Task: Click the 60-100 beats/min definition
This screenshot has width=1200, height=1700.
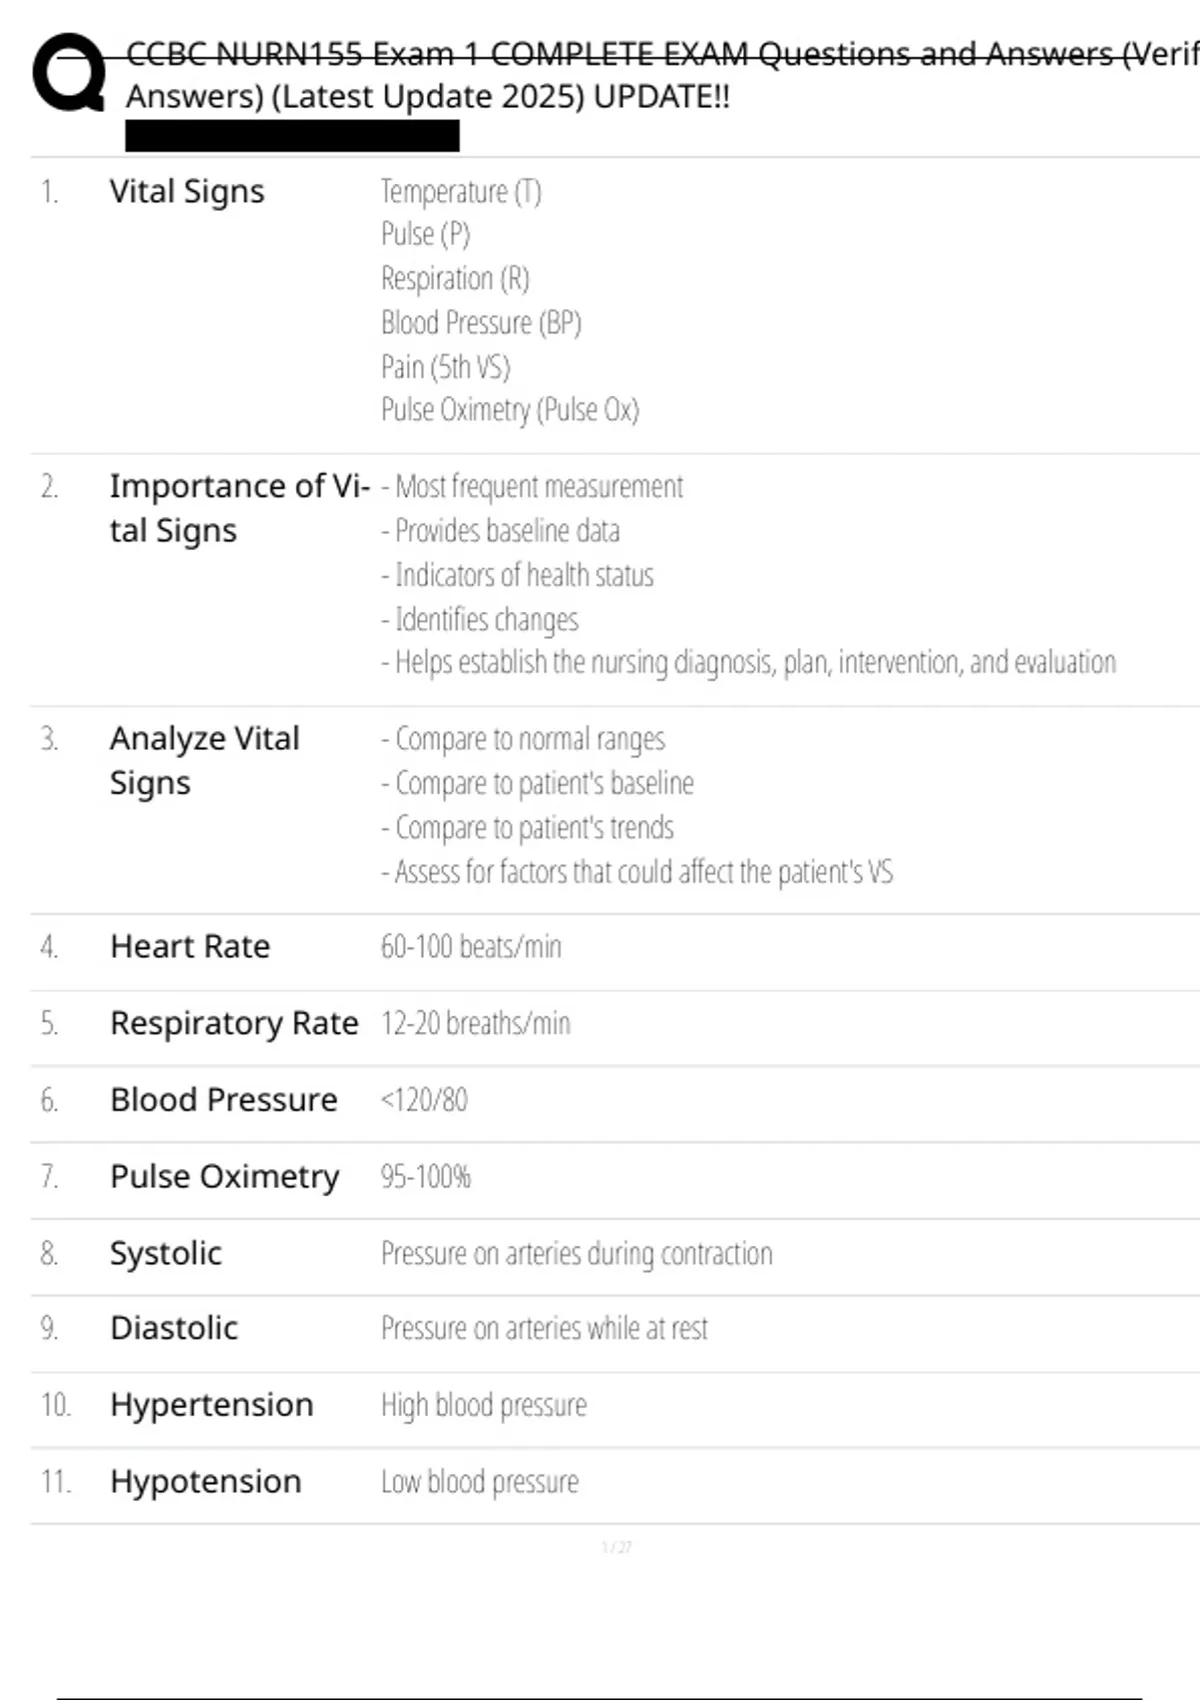Action: tap(471, 946)
